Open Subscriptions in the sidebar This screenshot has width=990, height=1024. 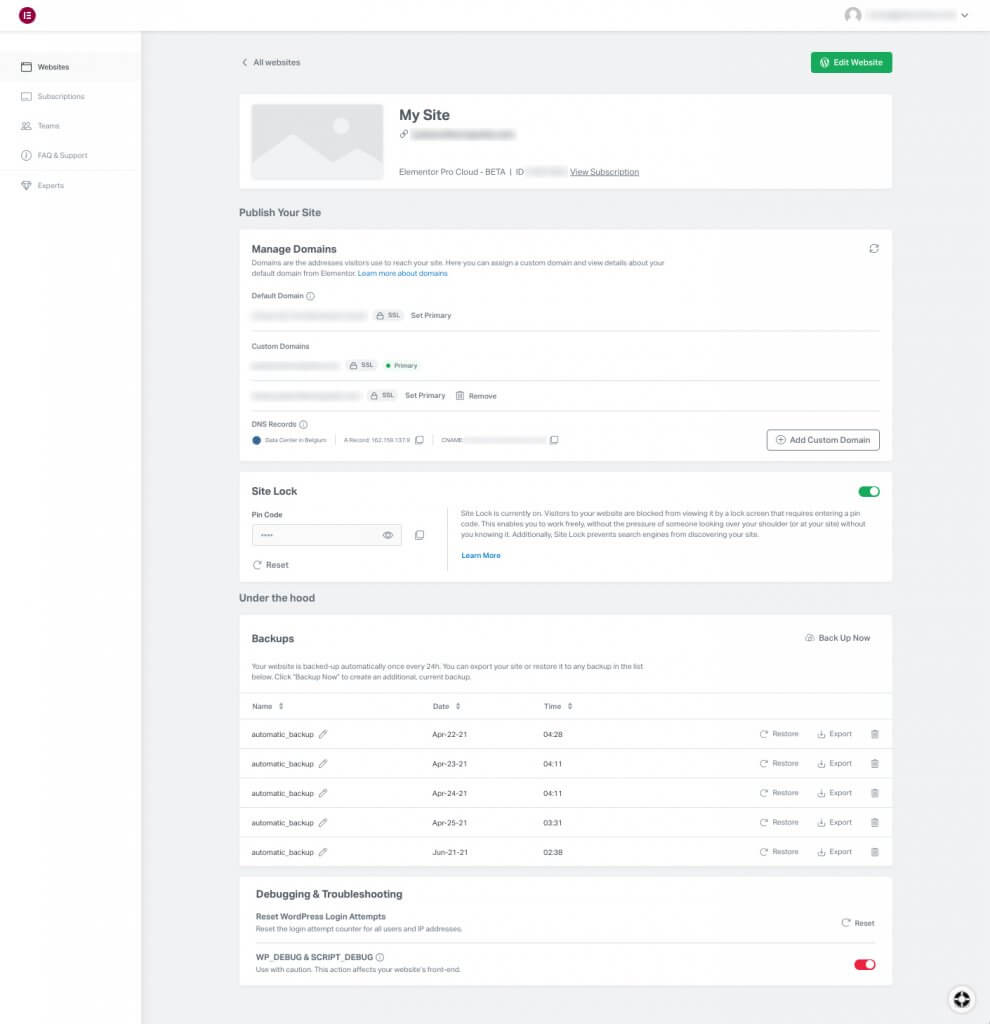(x=60, y=97)
